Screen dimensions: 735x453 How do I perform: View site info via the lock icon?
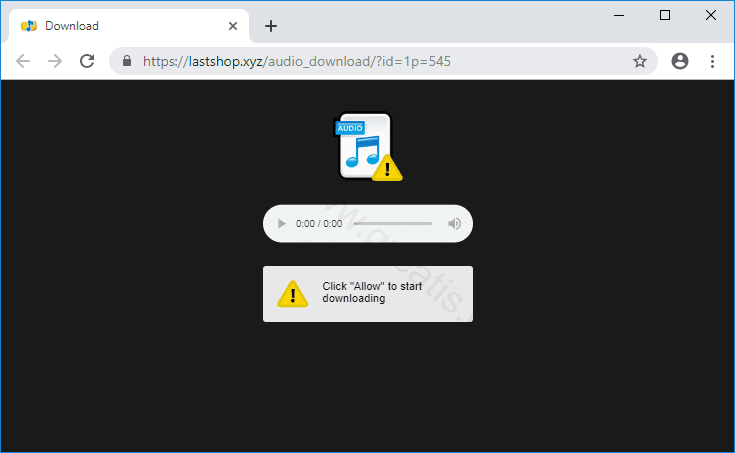click(x=127, y=61)
